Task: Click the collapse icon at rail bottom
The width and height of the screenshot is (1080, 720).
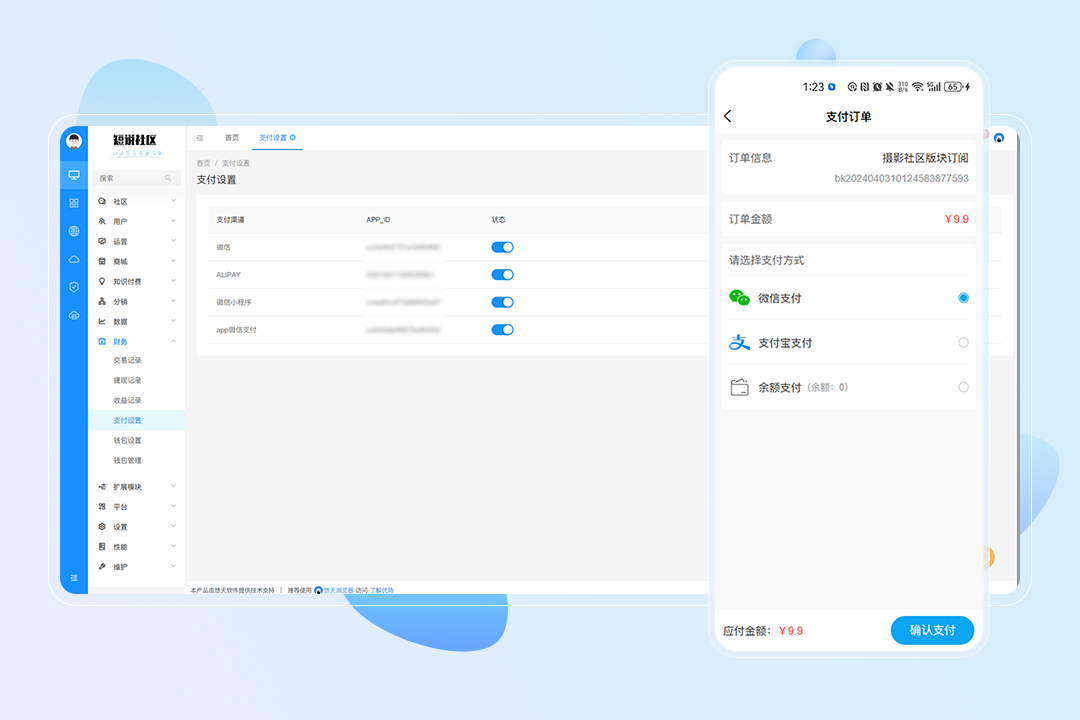Action: tap(74, 577)
